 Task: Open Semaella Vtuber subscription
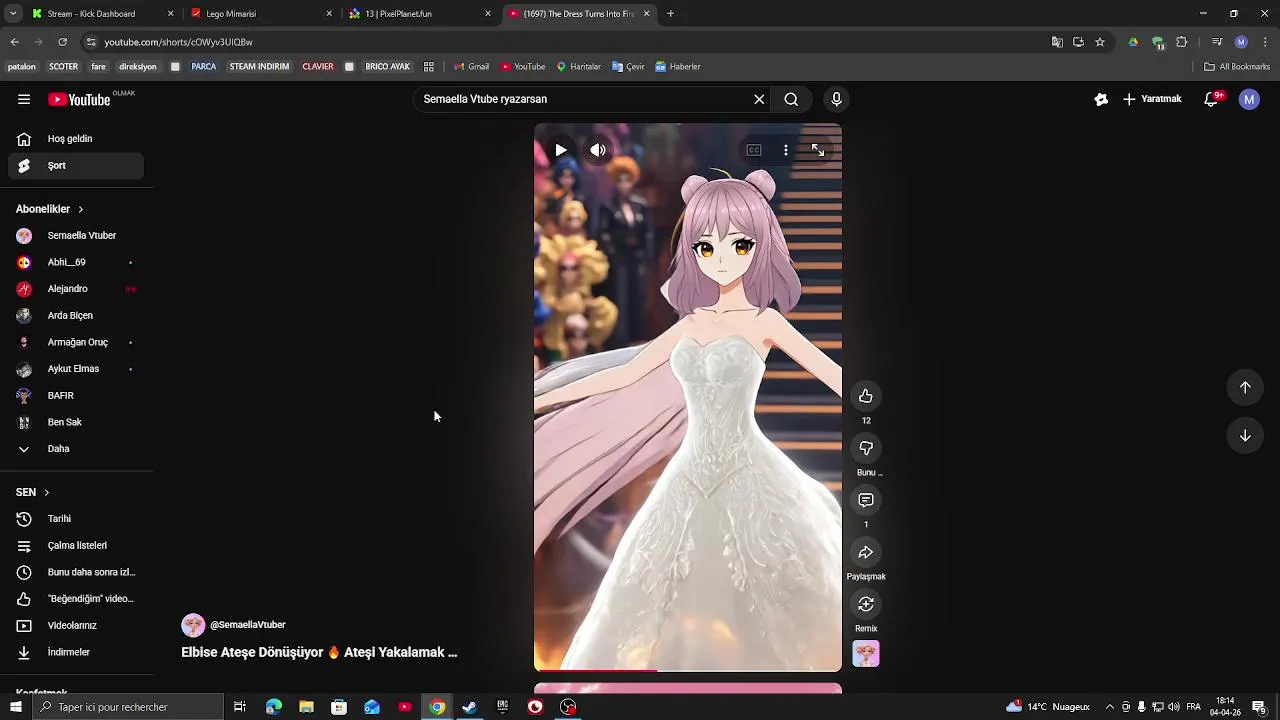[76, 236]
